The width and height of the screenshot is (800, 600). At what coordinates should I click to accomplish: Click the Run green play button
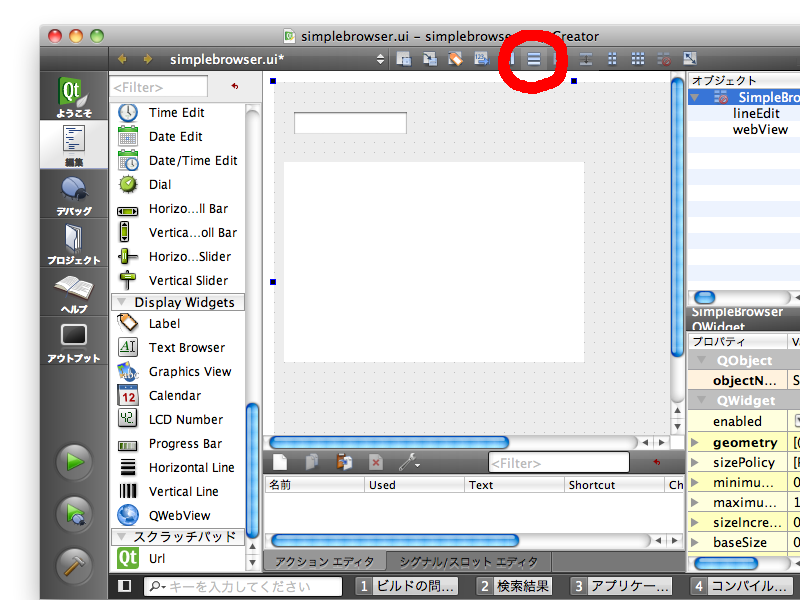[x=74, y=462]
